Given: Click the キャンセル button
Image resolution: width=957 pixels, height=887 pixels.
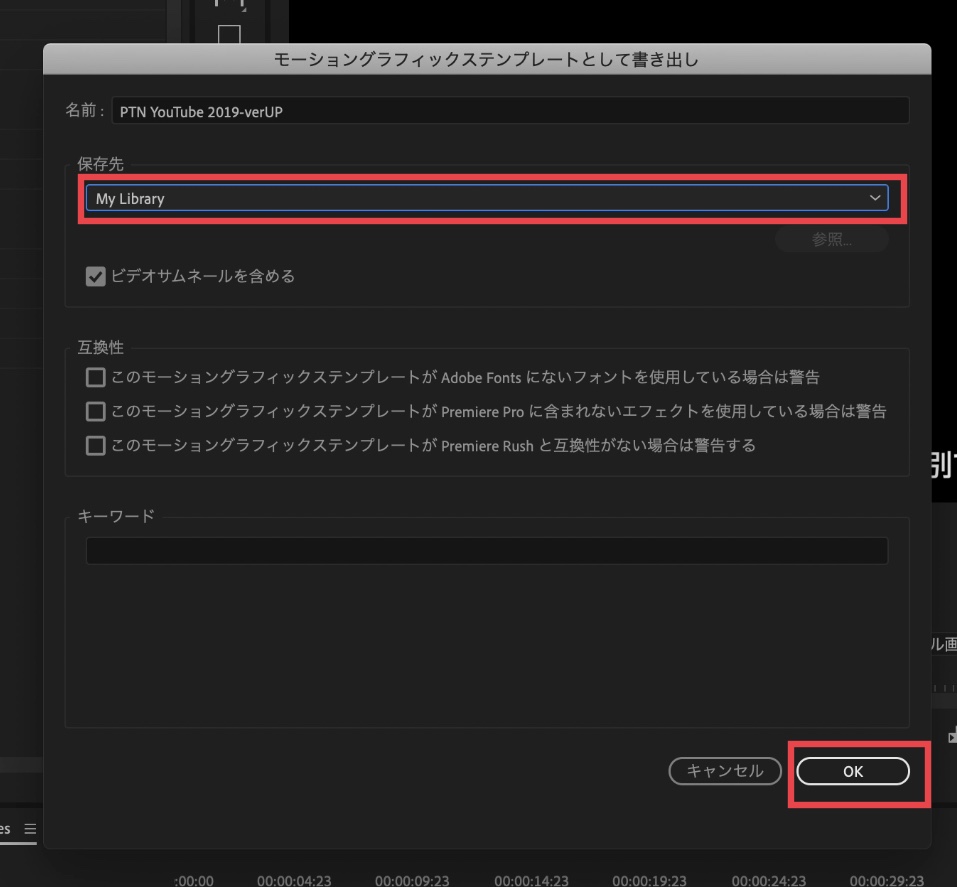Looking at the screenshot, I should (725, 771).
